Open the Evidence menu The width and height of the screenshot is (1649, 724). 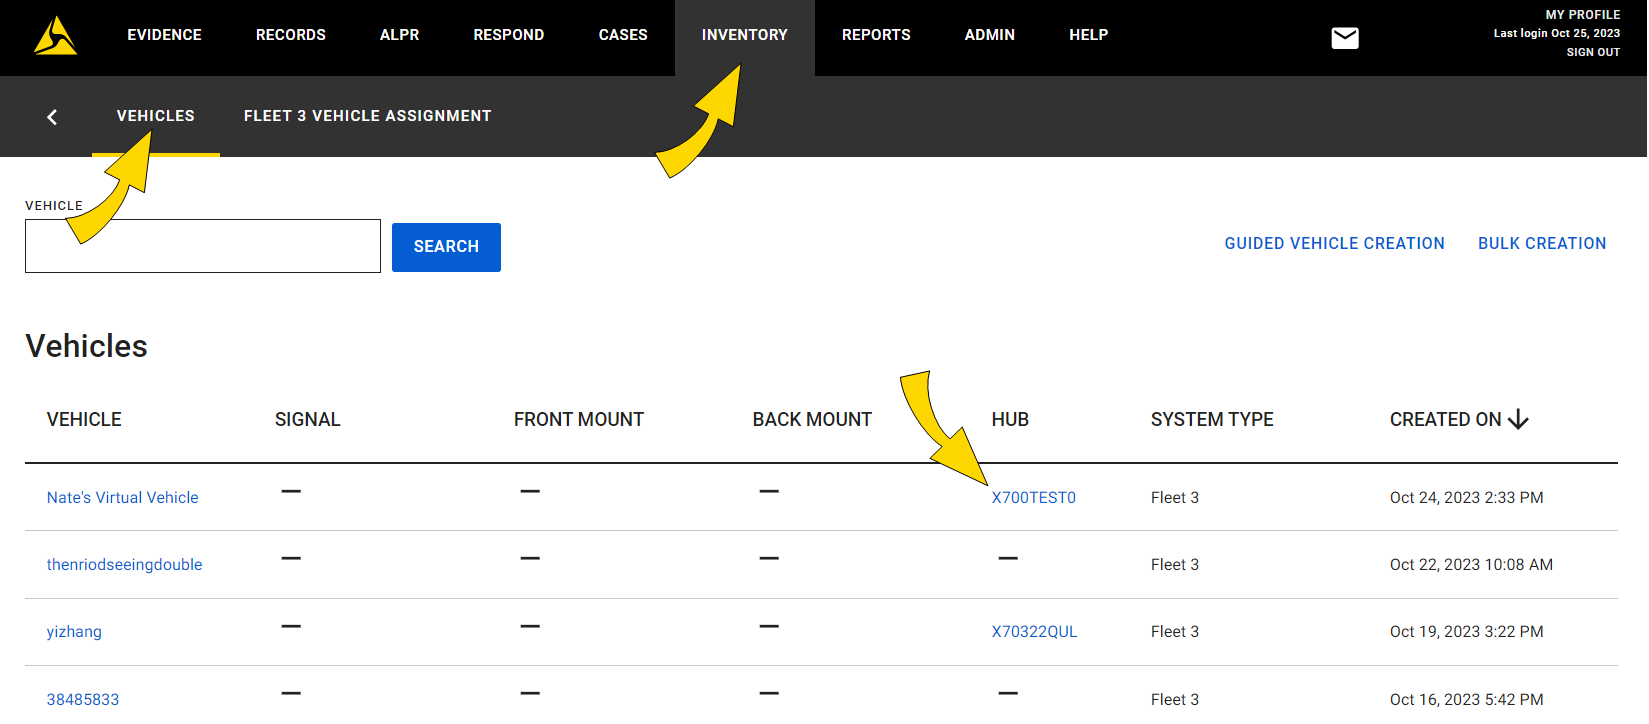click(164, 35)
